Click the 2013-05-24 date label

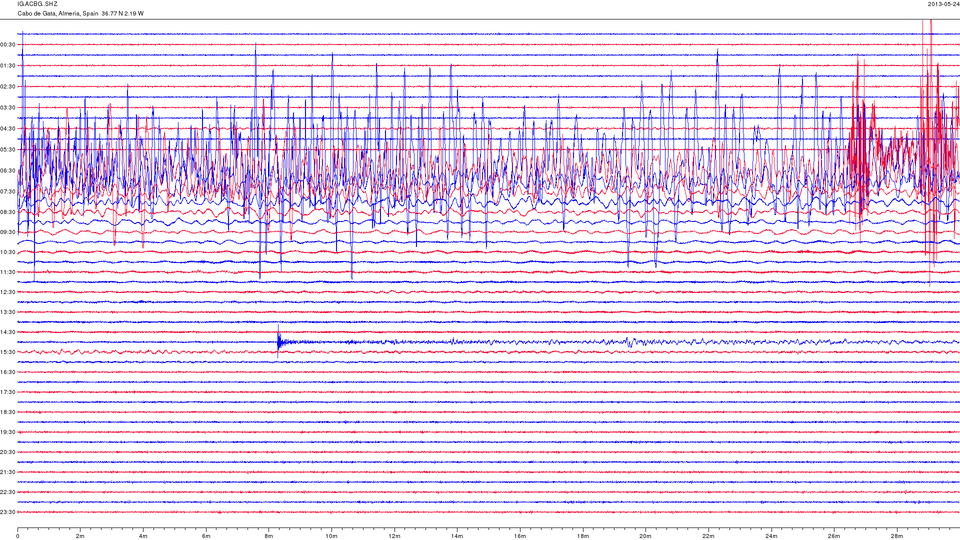pos(943,4)
